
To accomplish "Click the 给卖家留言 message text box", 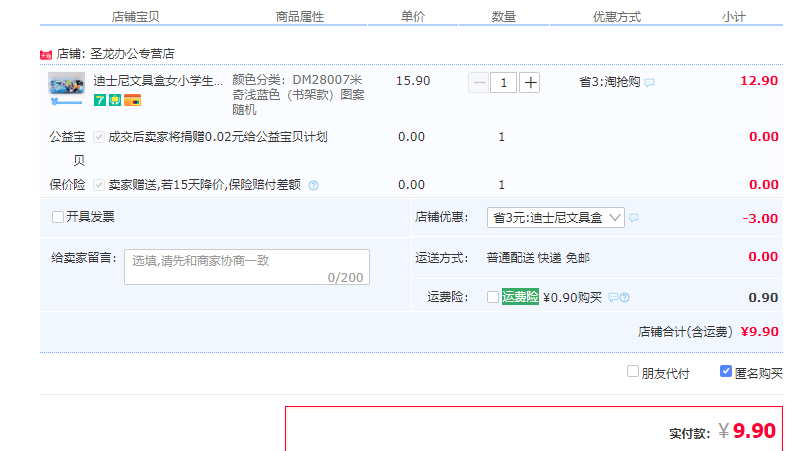I will click(x=247, y=267).
